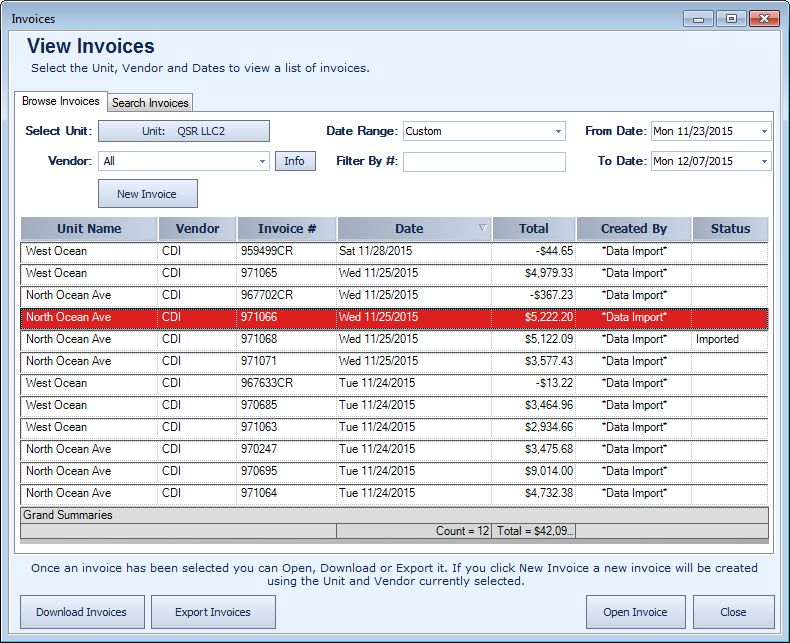Image resolution: width=790 pixels, height=643 pixels.
Task: Expand the Date Range dropdown
Action: tap(558, 131)
